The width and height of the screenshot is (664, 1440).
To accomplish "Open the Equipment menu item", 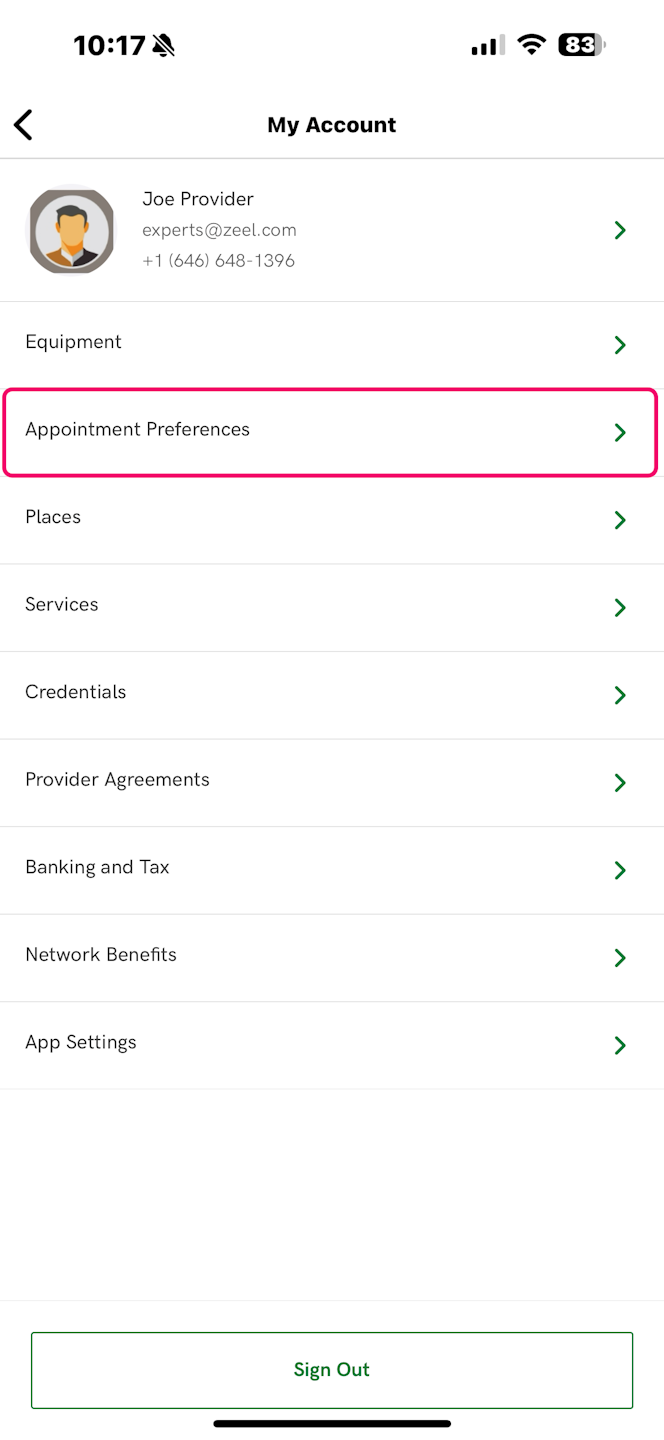I will click(x=74, y=342).
